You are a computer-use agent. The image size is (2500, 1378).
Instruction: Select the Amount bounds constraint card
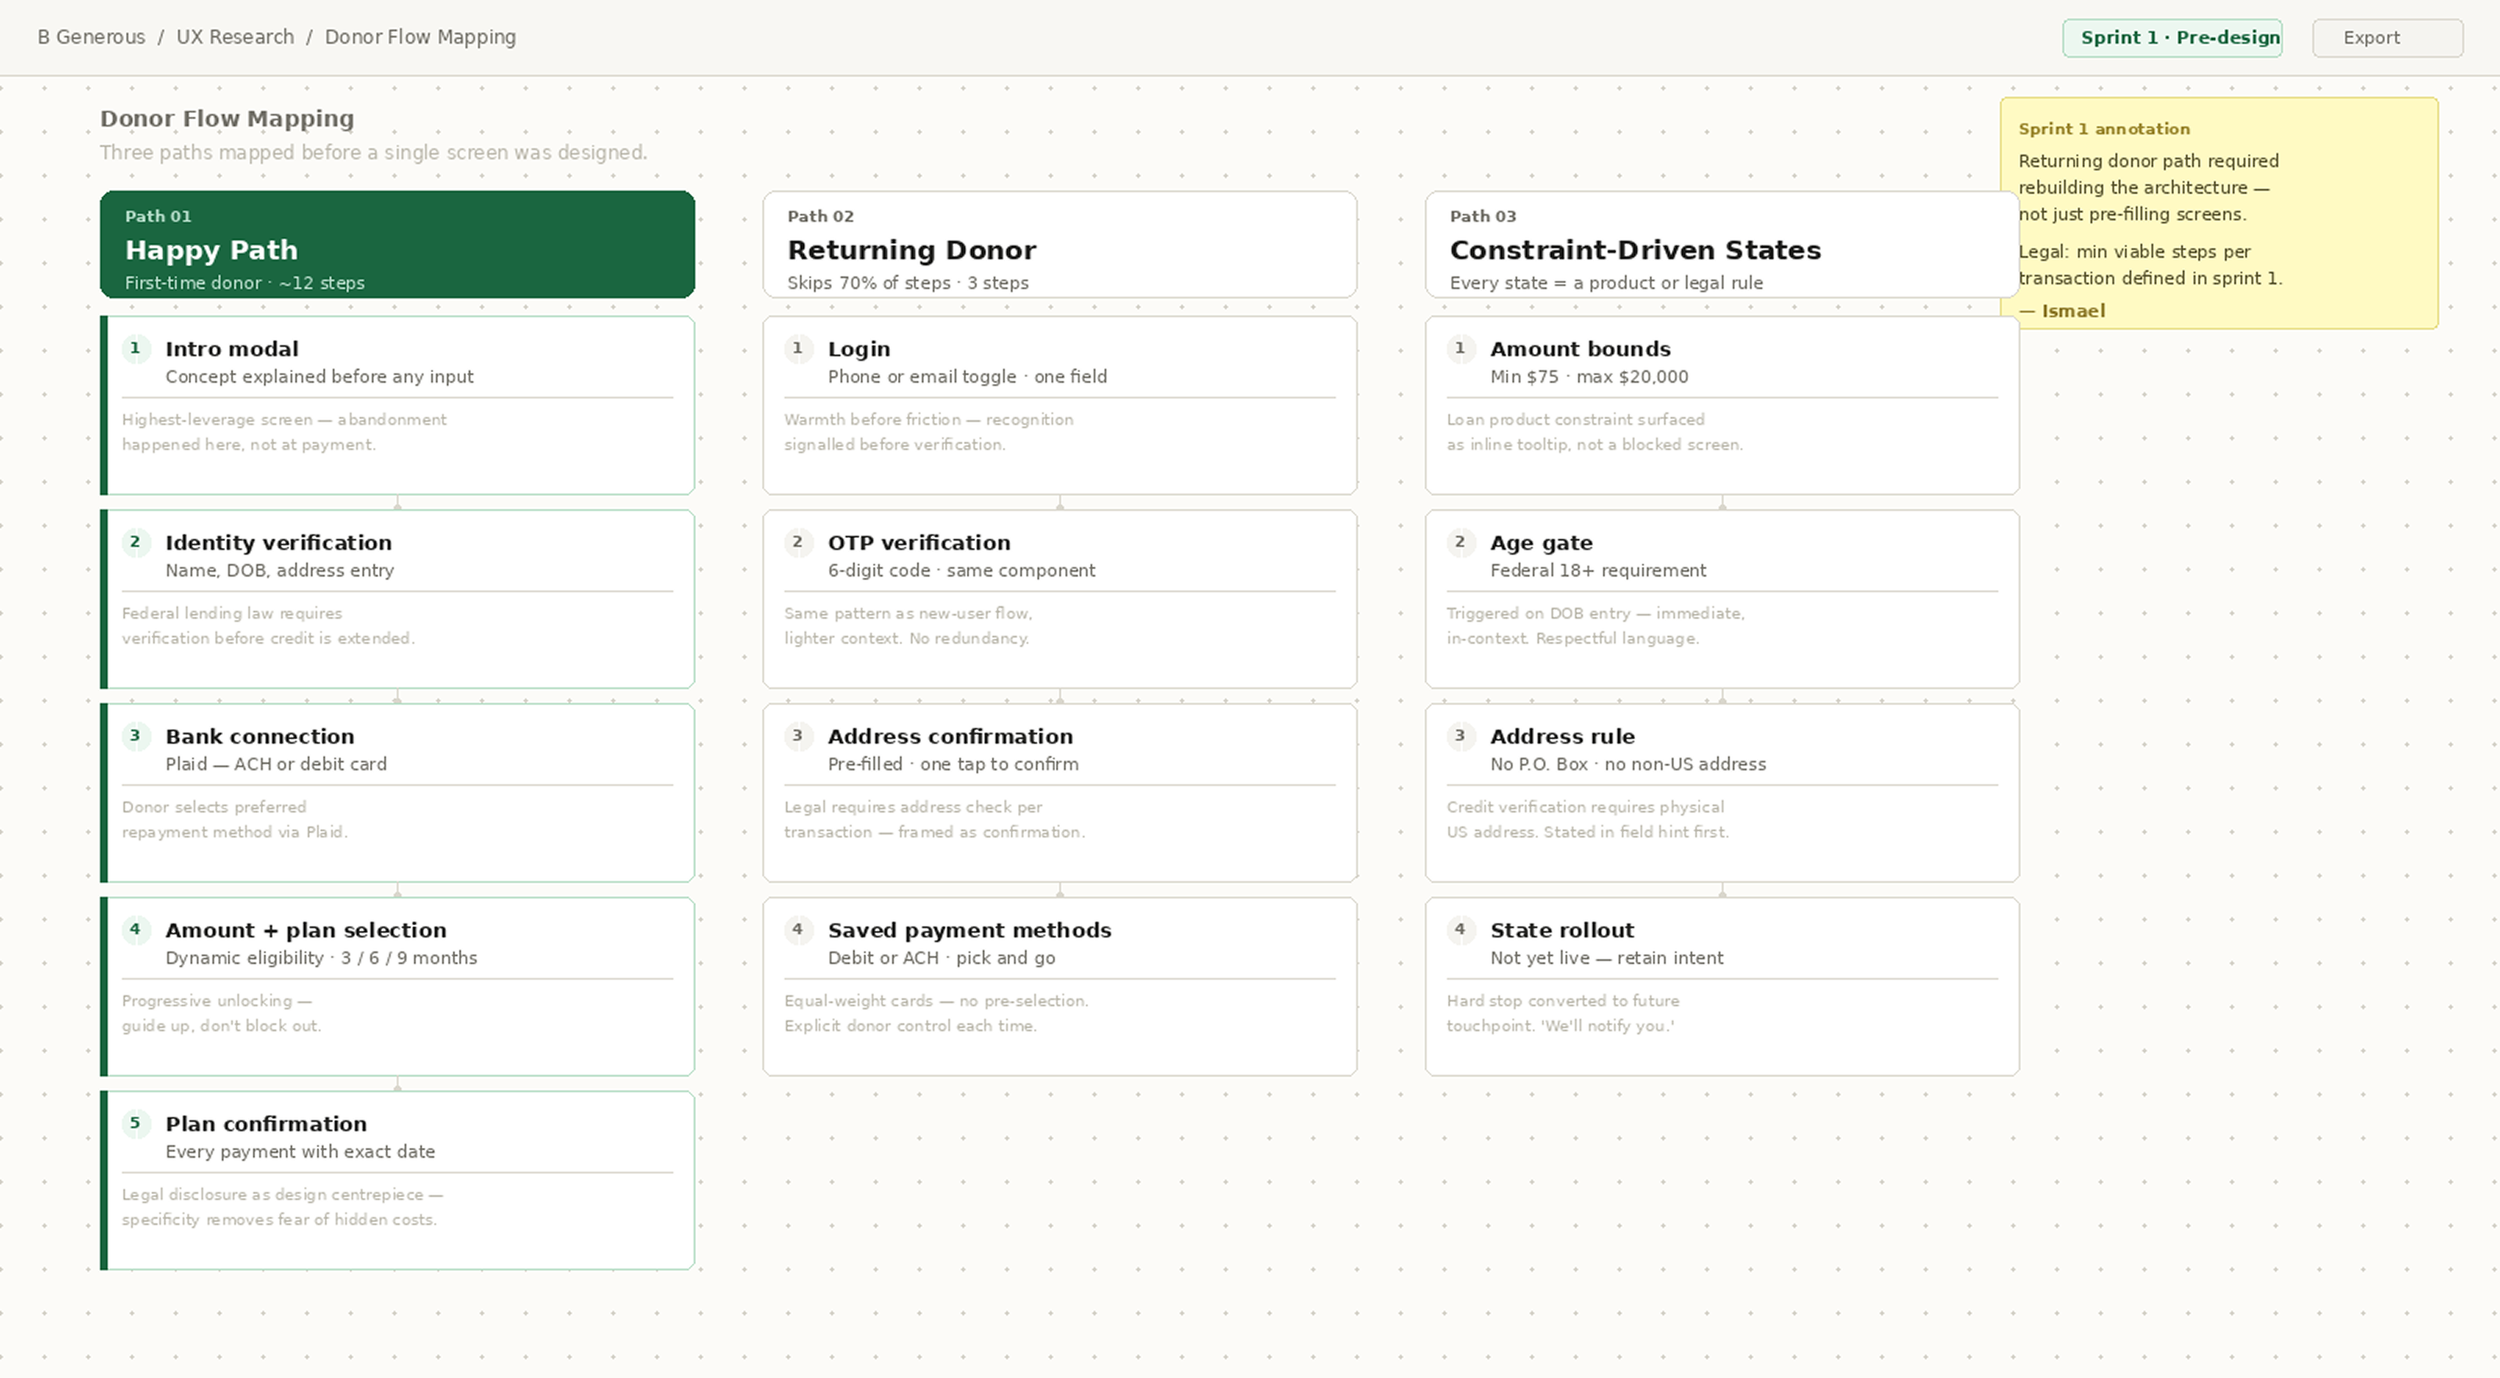tap(1721, 405)
